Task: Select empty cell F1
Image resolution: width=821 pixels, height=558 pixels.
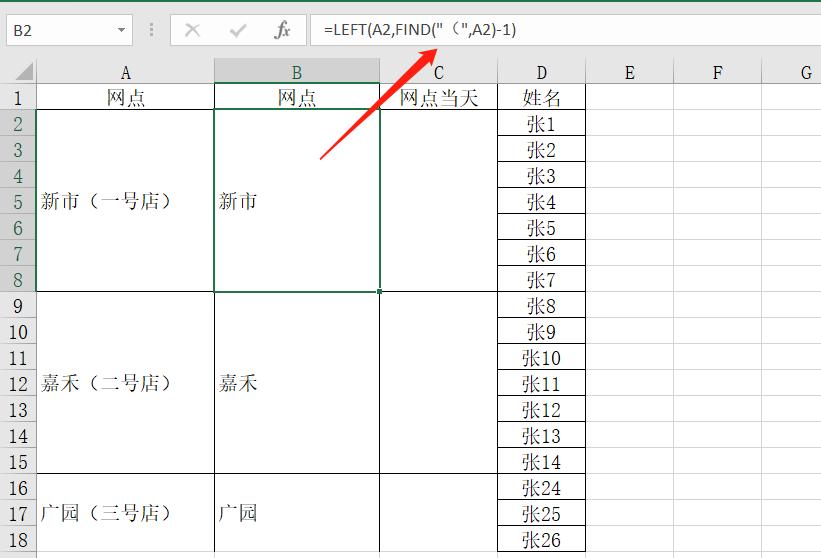Action: (x=717, y=97)
